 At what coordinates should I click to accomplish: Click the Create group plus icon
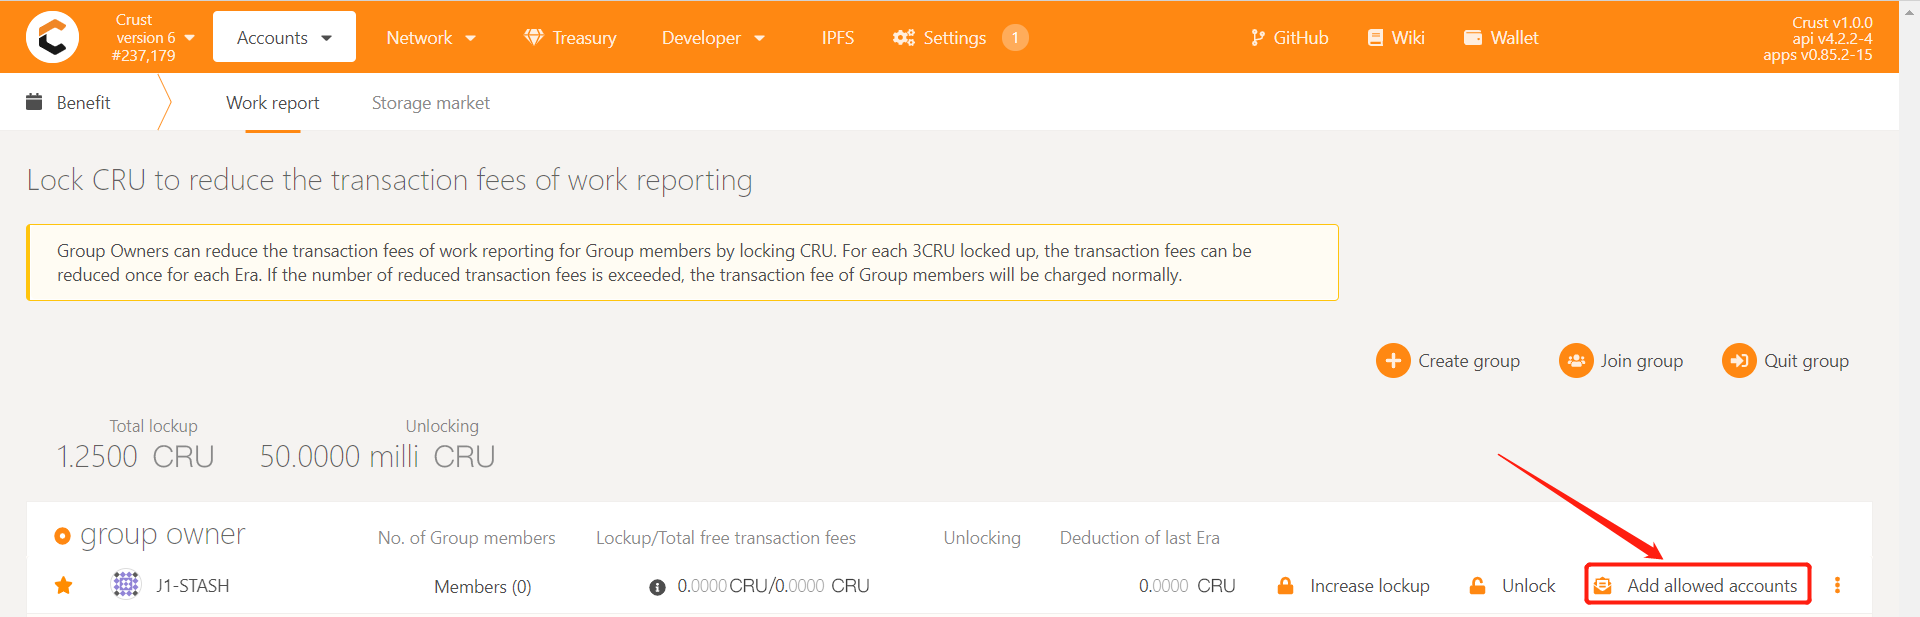(1393, 360)
